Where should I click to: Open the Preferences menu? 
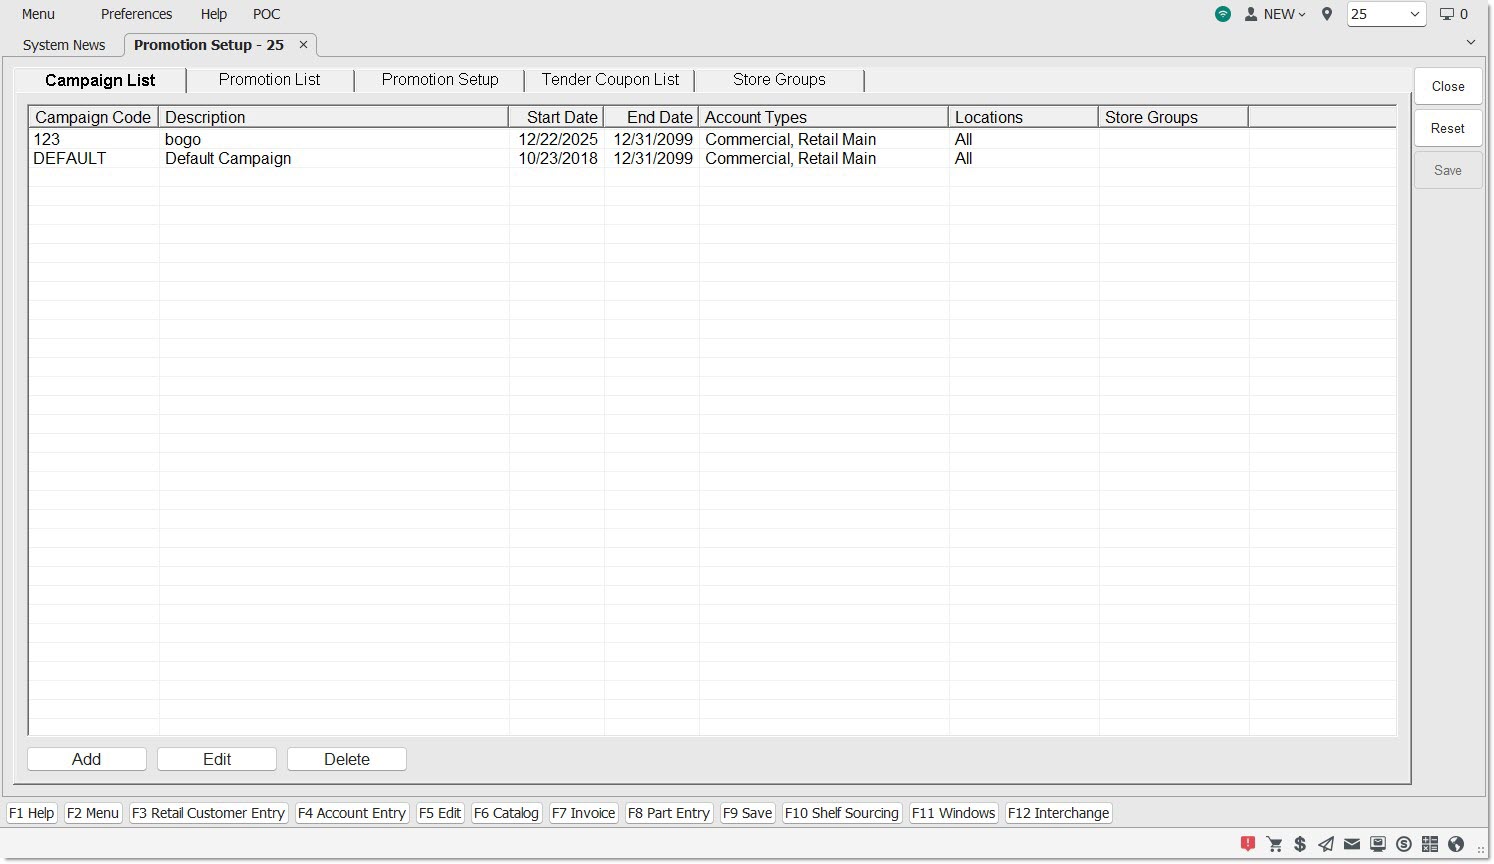[136, 14]
